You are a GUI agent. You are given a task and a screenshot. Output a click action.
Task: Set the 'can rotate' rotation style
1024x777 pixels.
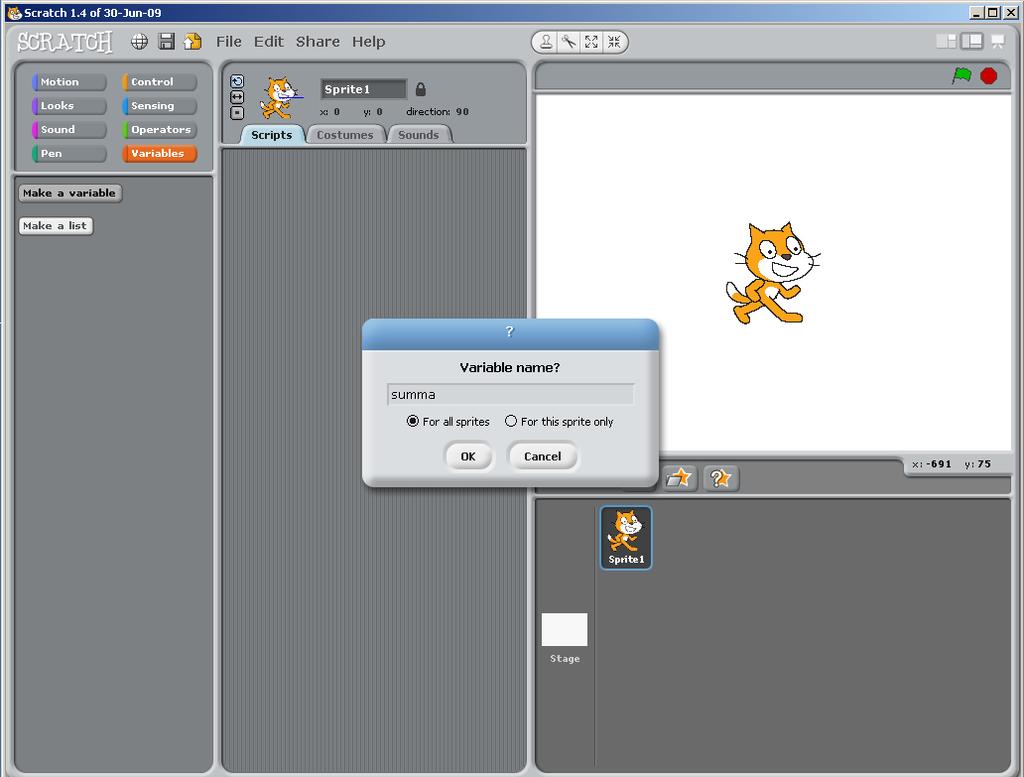click(x=237, y=81)
